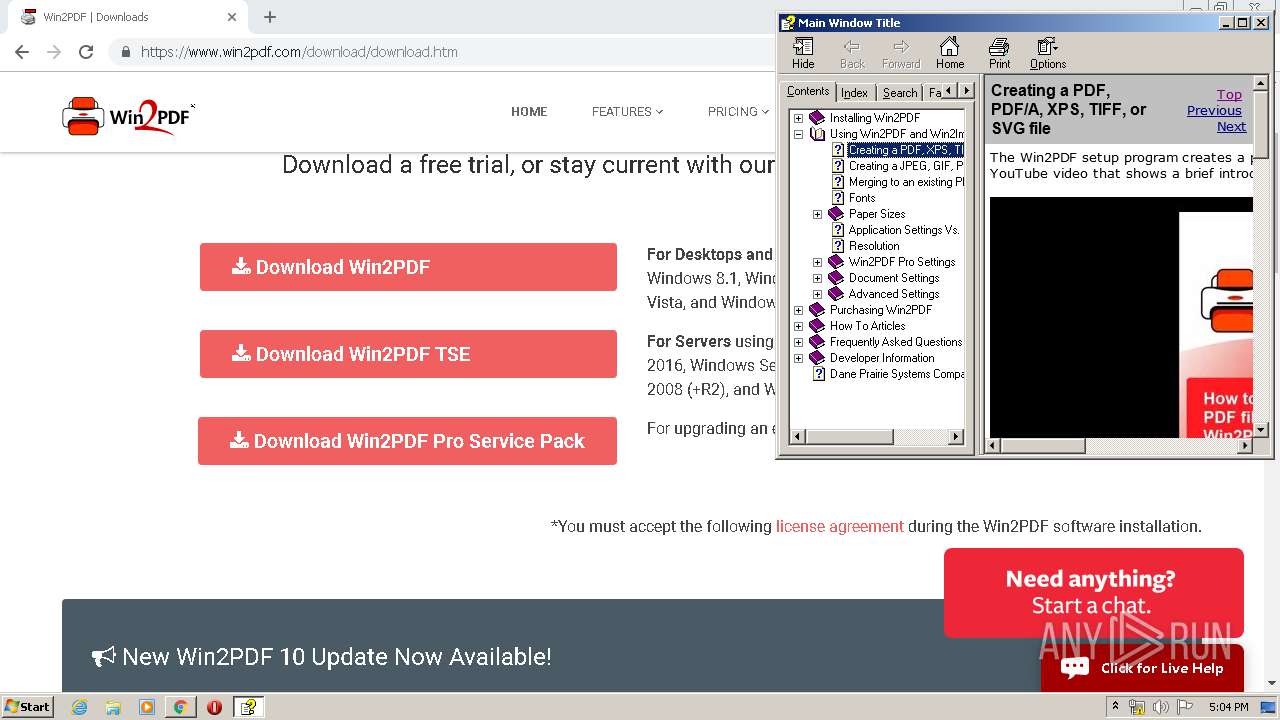The width and height of the screenshot is (1280, 720).
Task: Open the license agreement link
Action: tap(839, 526)
